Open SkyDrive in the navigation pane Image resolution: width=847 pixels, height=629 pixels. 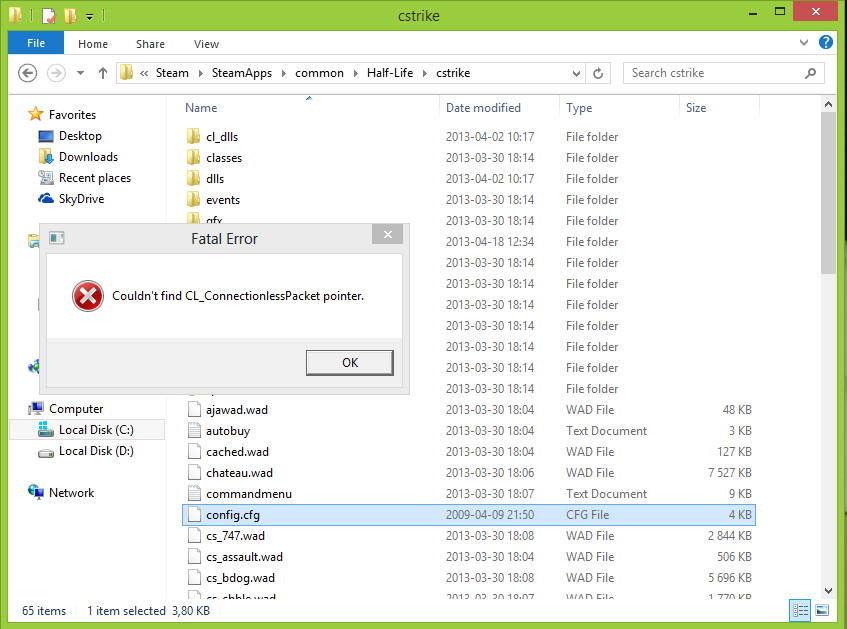[x=81, y=199]
